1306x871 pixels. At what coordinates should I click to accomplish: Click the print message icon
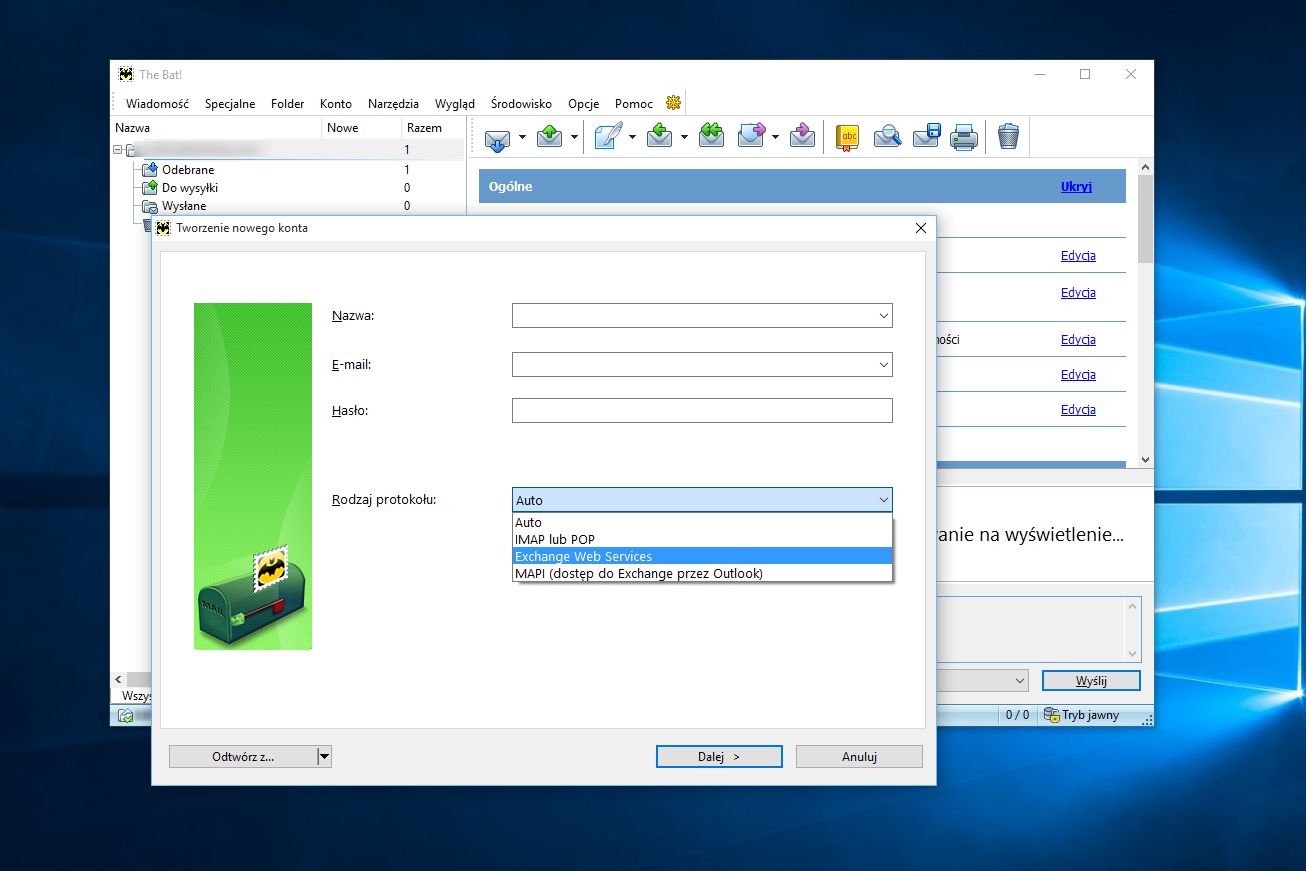964,137
